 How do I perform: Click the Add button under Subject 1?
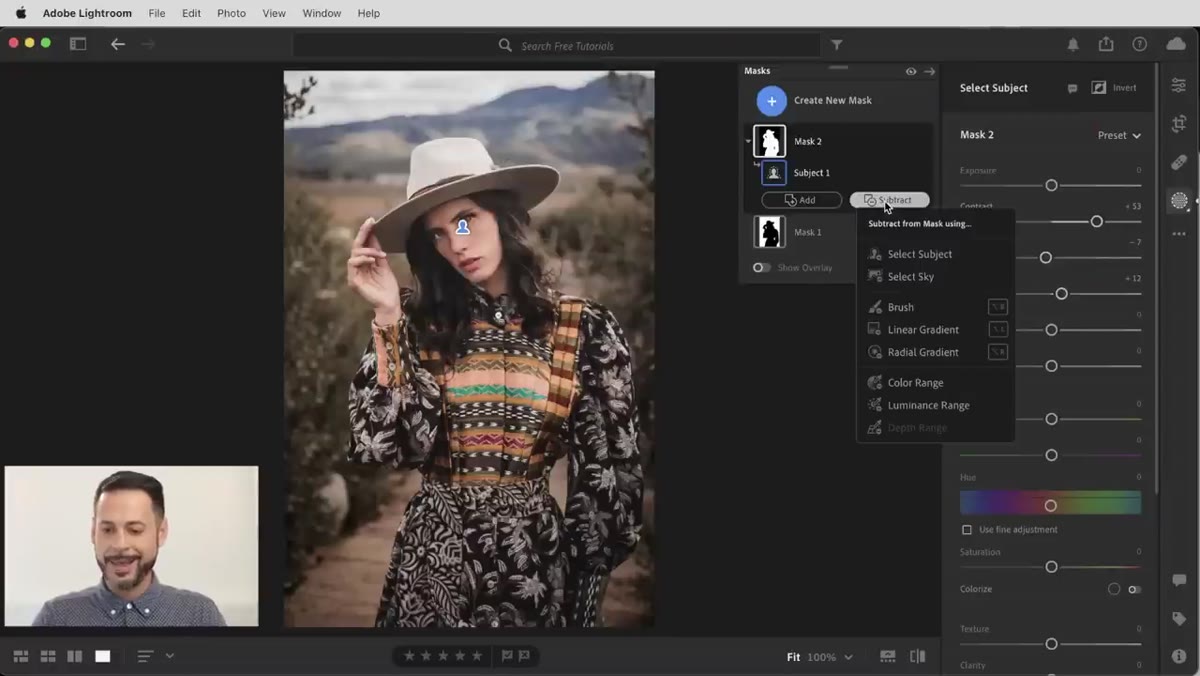click(801, 200)
